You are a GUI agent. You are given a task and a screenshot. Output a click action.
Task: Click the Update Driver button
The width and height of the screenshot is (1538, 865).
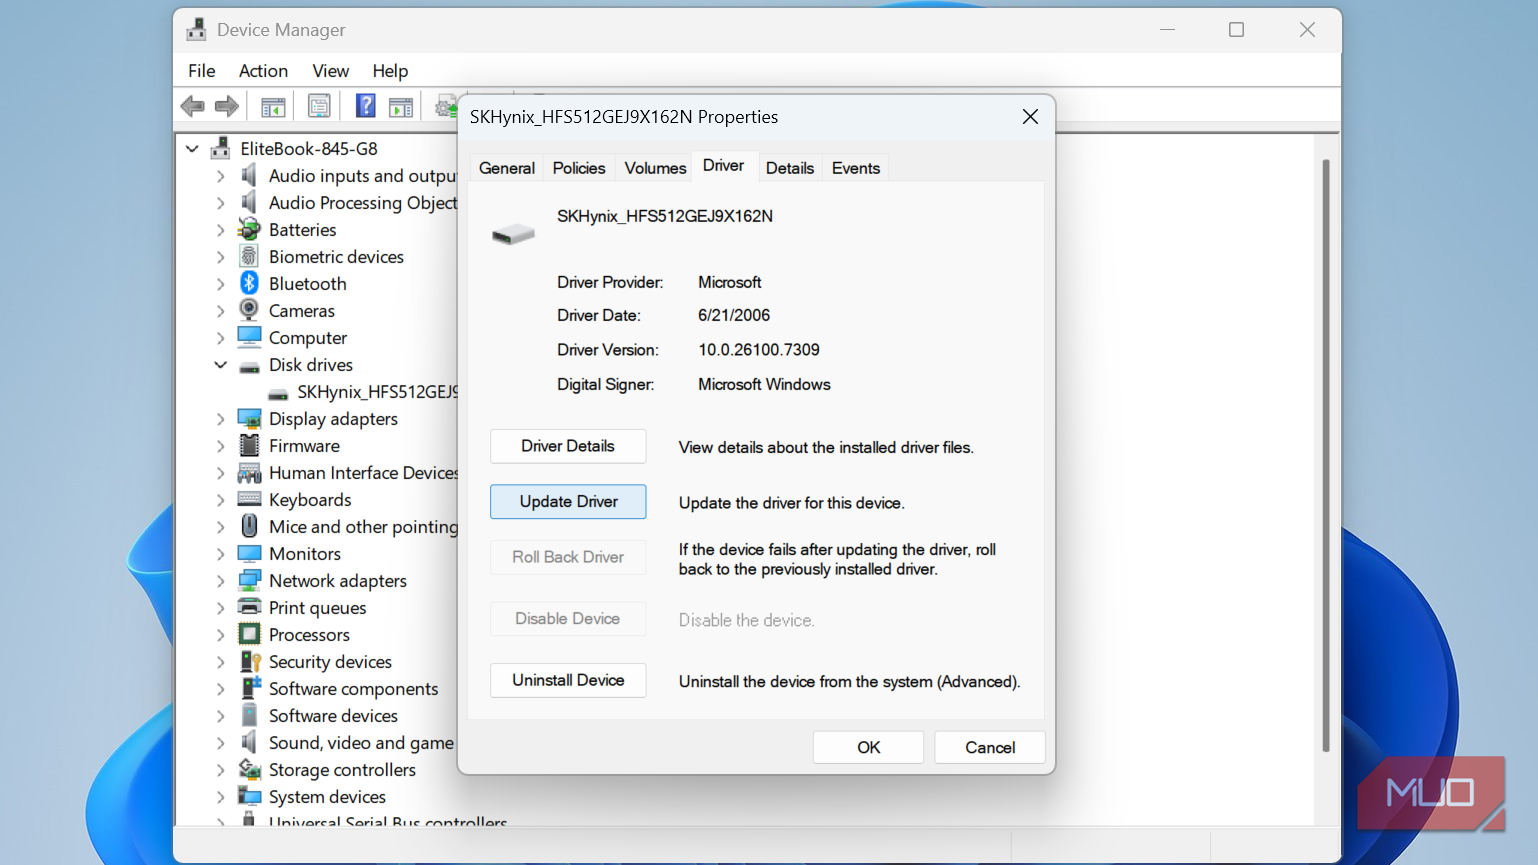[x=568, y=502]
